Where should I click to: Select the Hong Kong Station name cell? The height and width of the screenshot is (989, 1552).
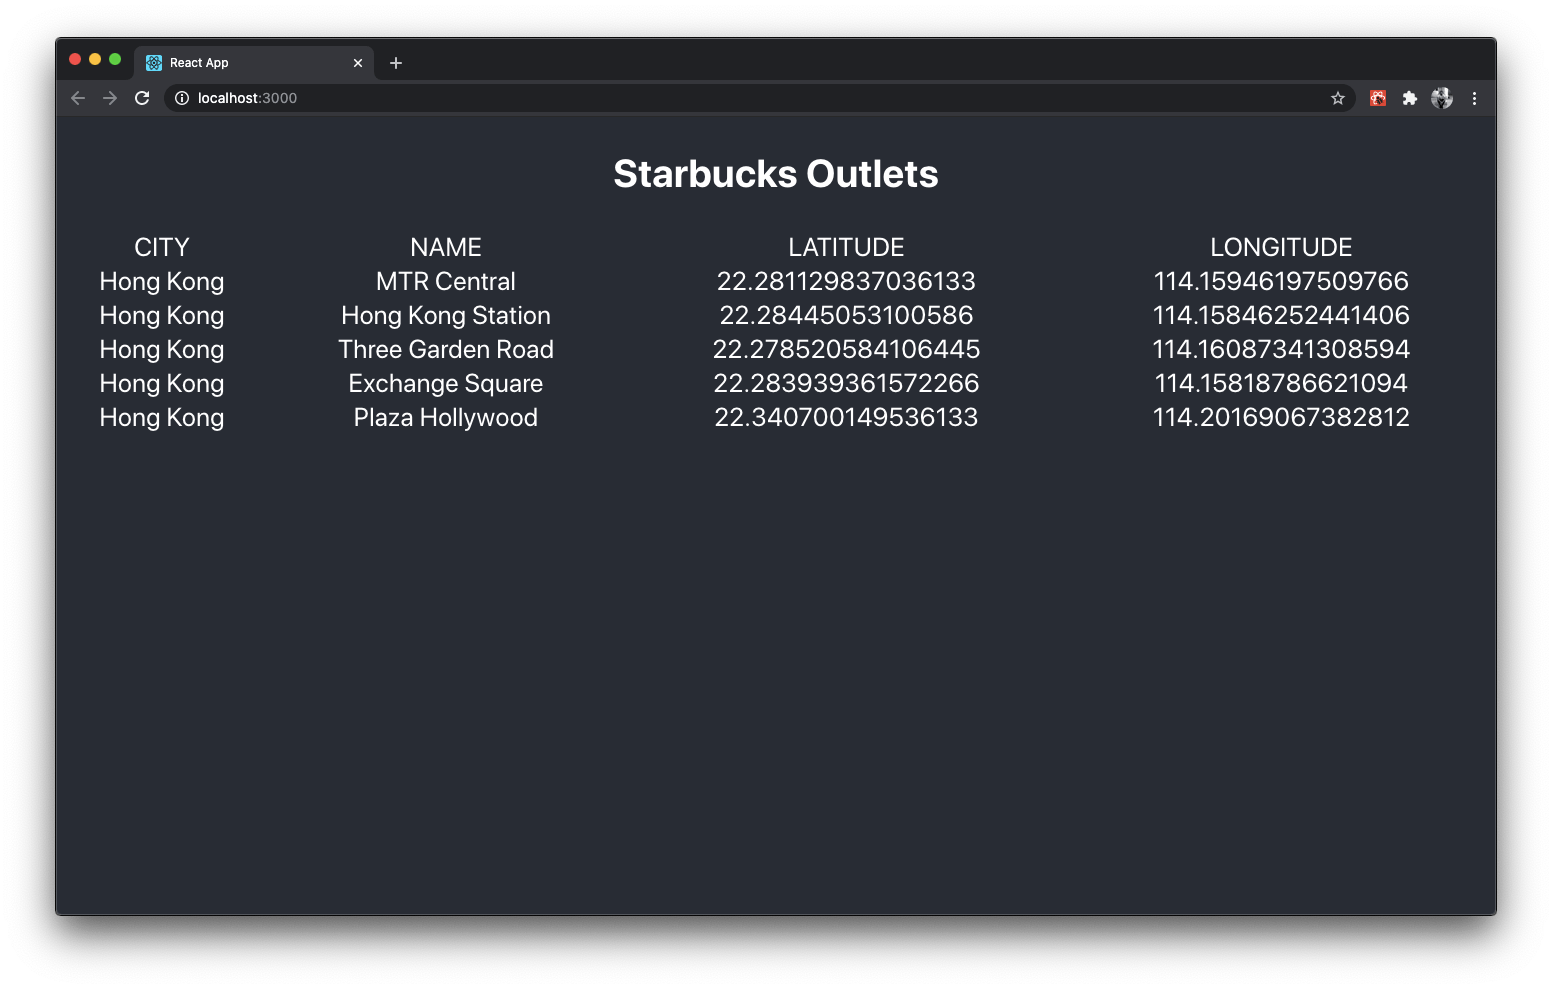tap(446, 316)
